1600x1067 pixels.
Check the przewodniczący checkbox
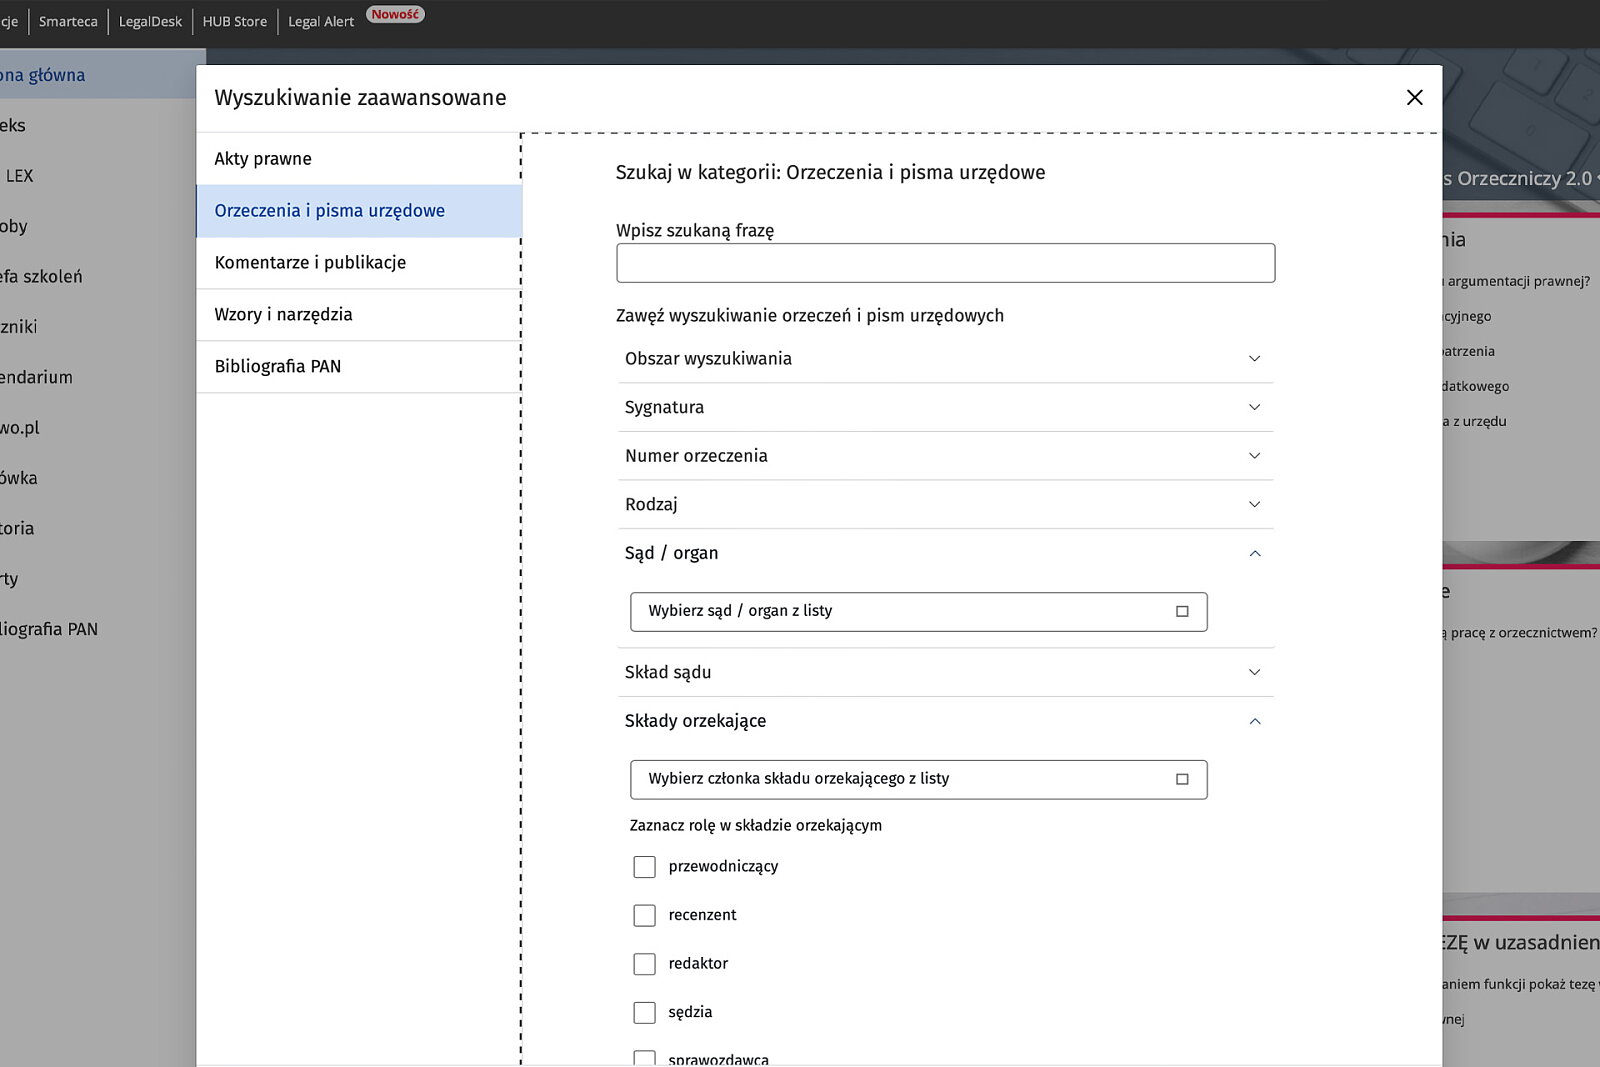pyautogui.click(x=644, y=867)
